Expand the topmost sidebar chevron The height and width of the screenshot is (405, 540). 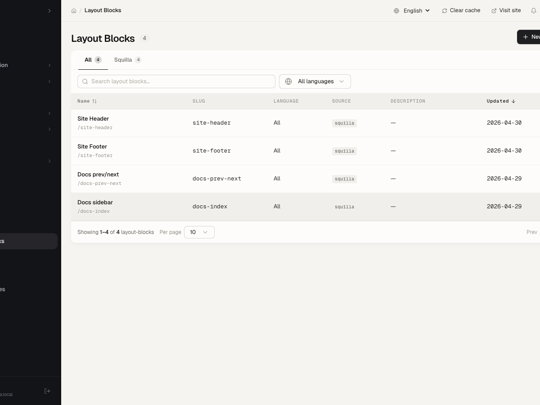pyautogui.click(x=49, y=11)
